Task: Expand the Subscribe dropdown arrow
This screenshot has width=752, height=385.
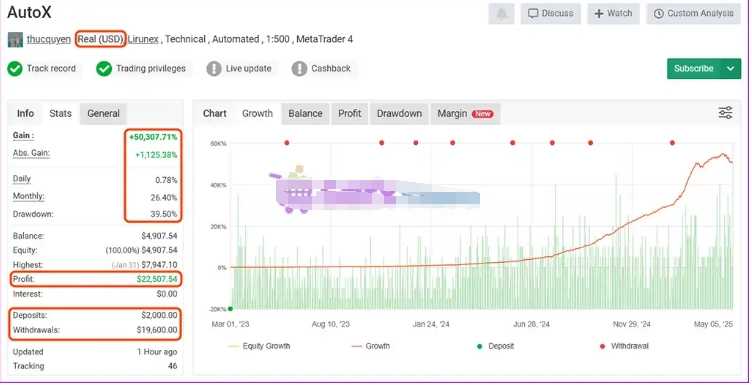Action: (x=730, y=69)
